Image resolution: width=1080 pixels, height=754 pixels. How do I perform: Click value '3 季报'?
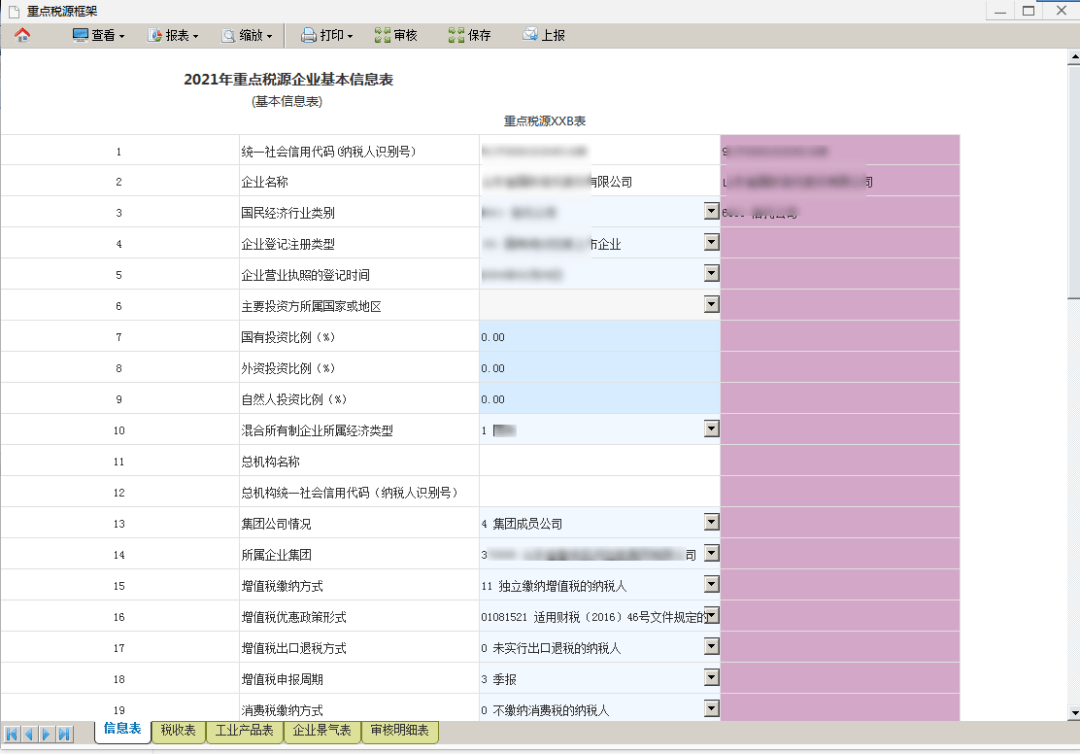click(499, 679)
